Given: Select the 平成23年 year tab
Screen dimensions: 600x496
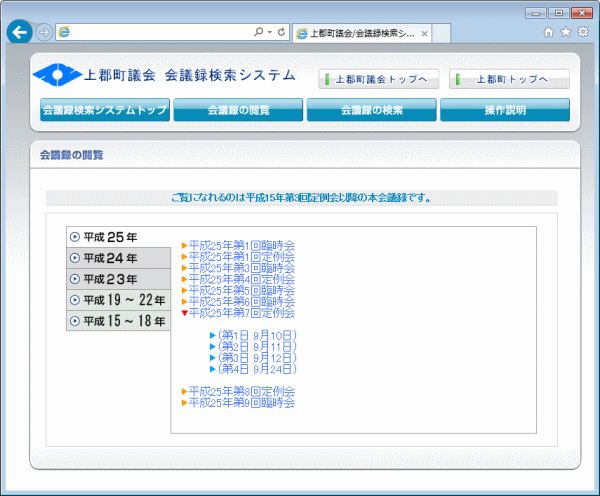Looking at the screenshot, I should 119,279.
